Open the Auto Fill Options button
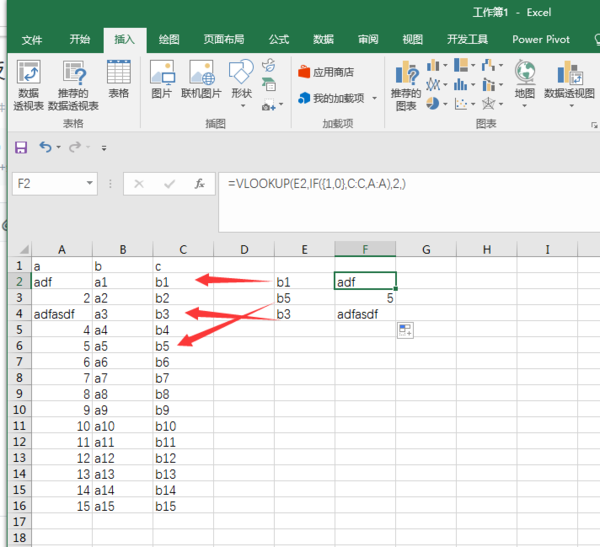This screenshot has height=547, width=600. pyautogui.click(x=405, y=330)
